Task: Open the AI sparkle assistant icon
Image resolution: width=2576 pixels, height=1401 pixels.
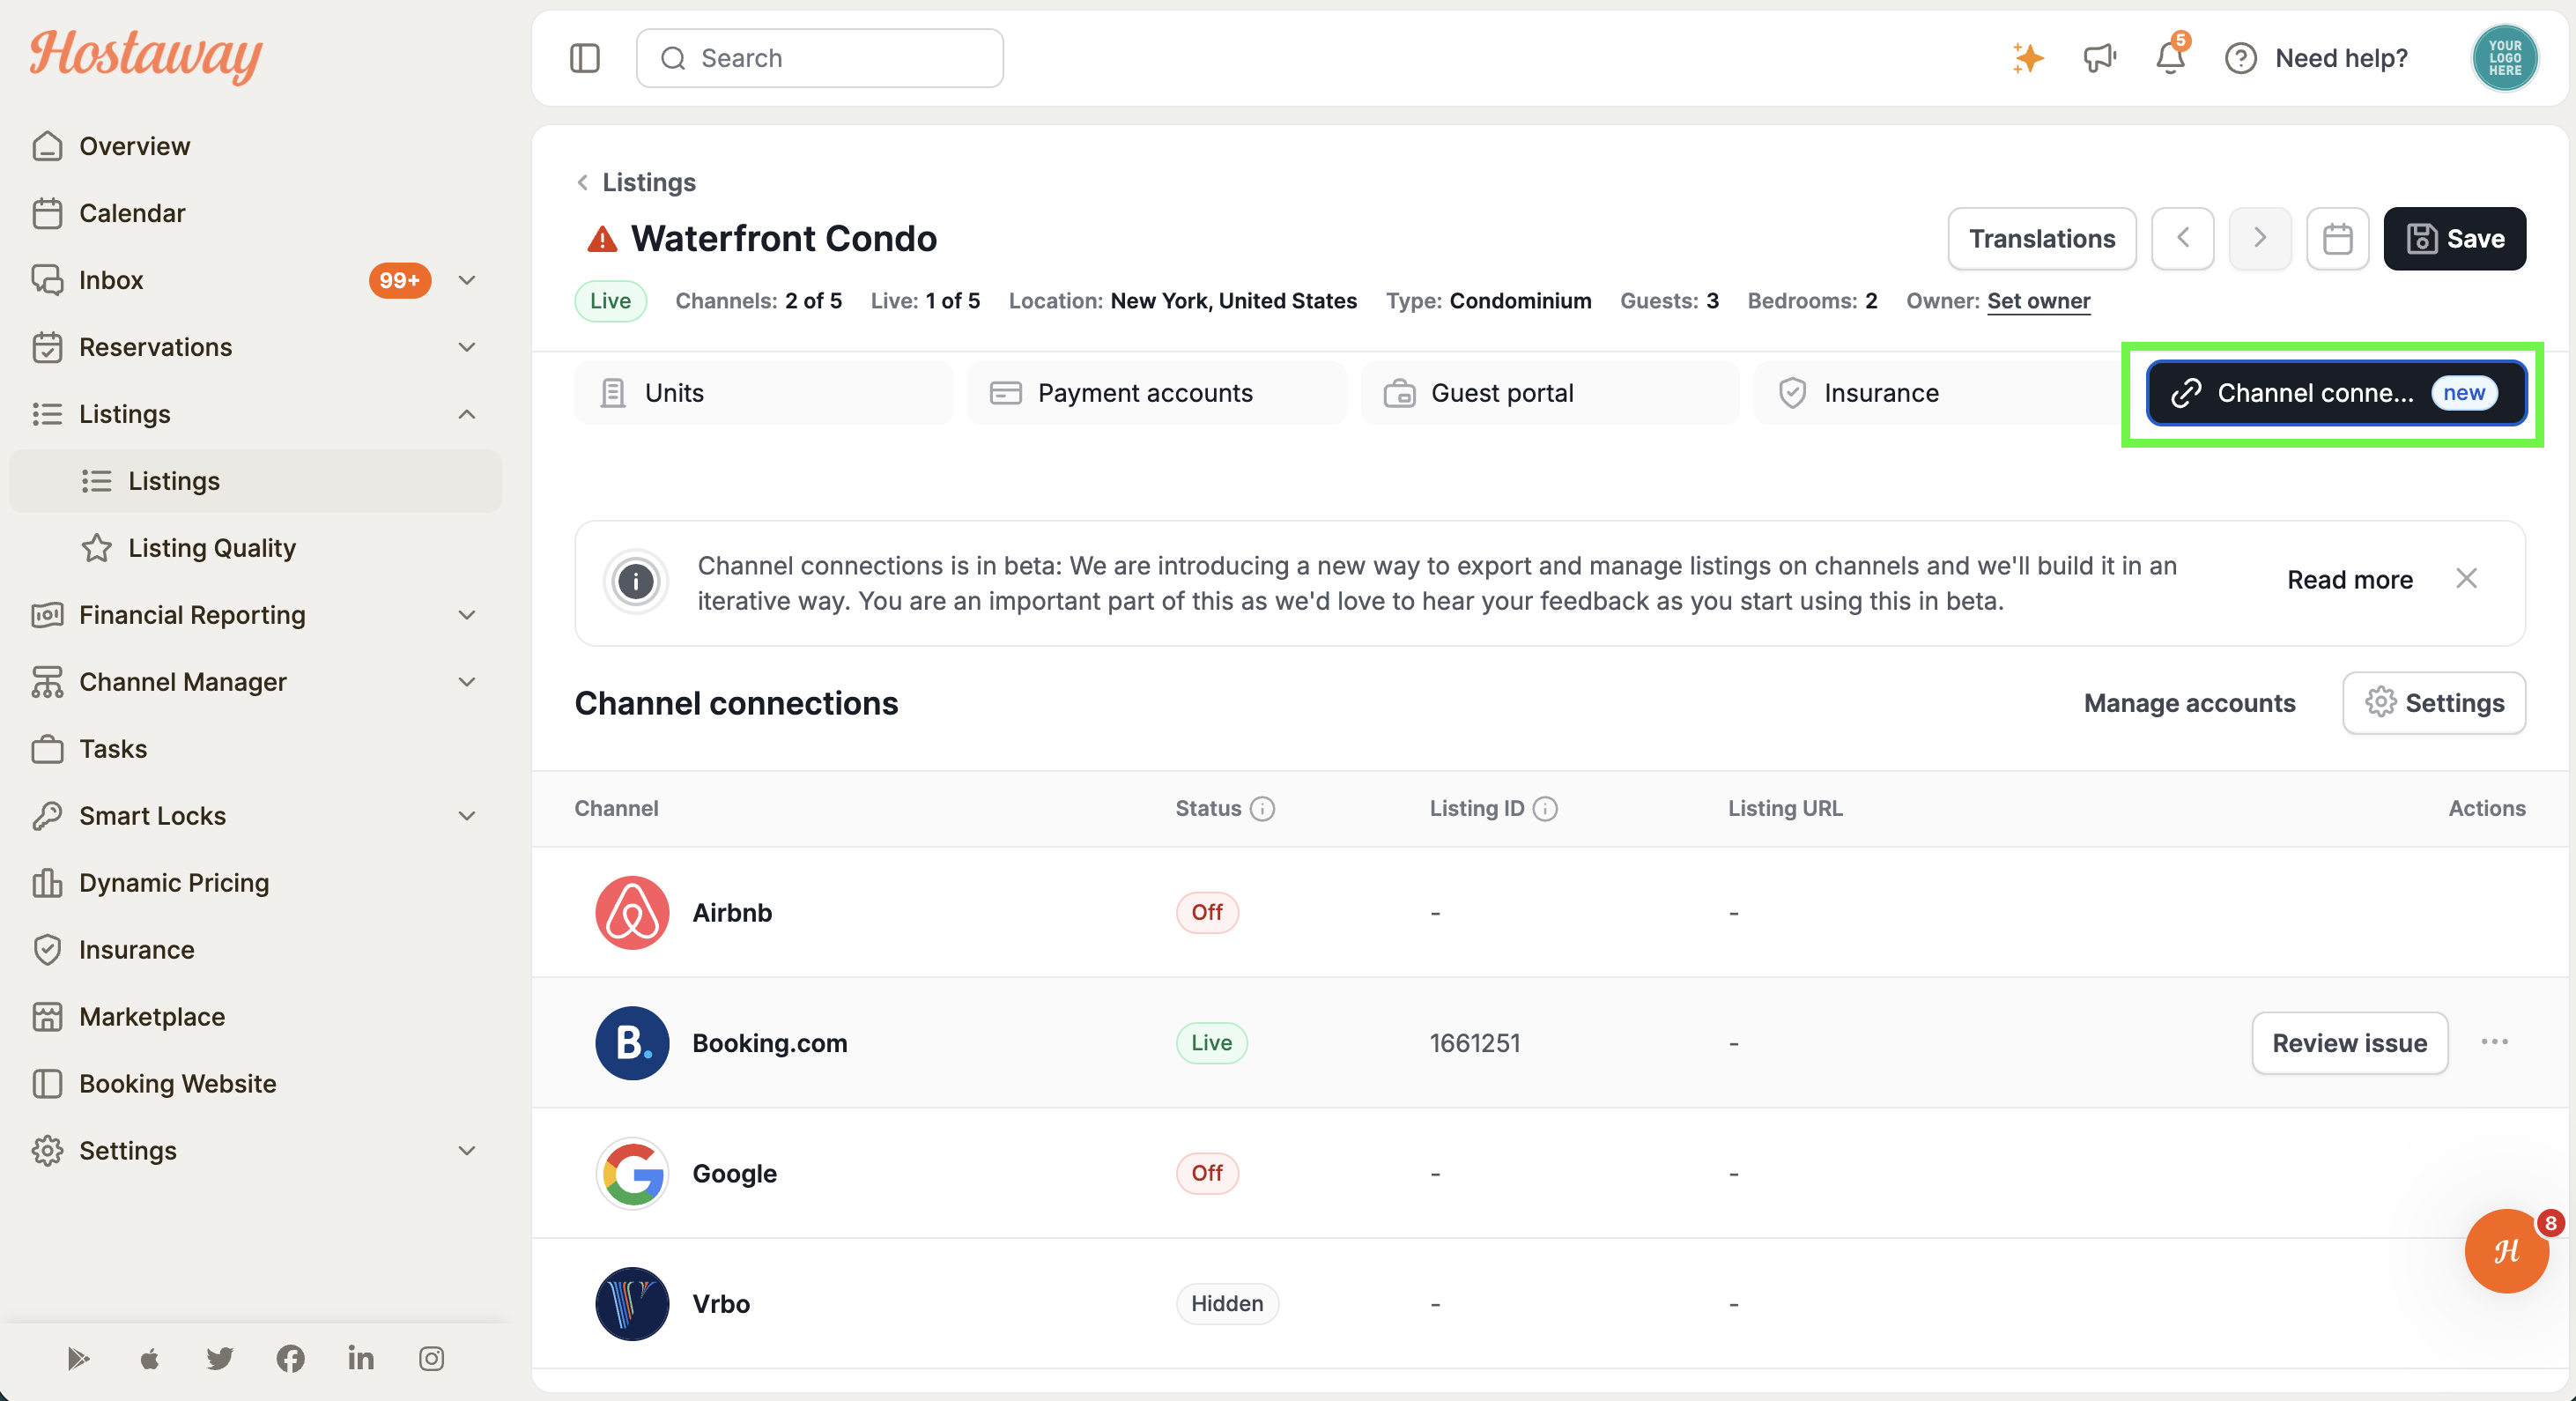Action: [x=2027, y=58]
